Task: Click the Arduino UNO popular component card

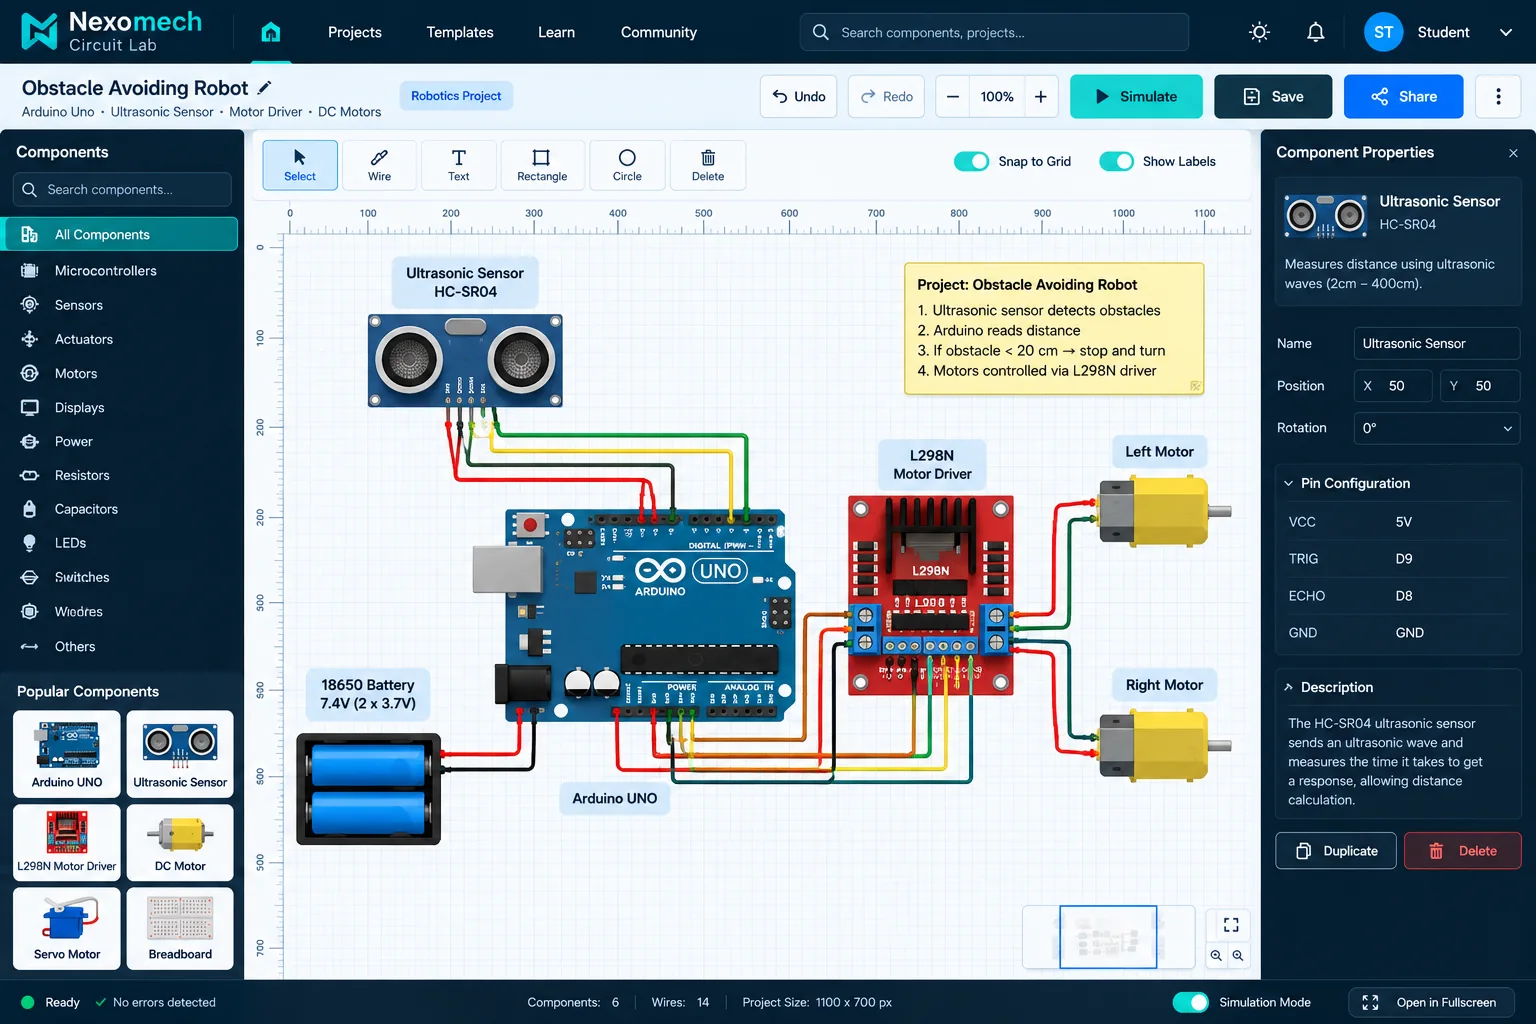Action: pos(67,754)
